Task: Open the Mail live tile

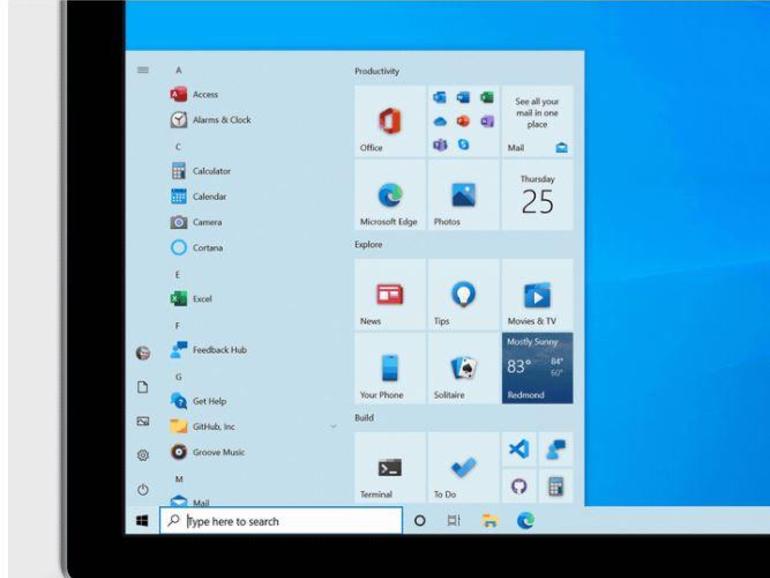Action: click(x=537, y=121)
